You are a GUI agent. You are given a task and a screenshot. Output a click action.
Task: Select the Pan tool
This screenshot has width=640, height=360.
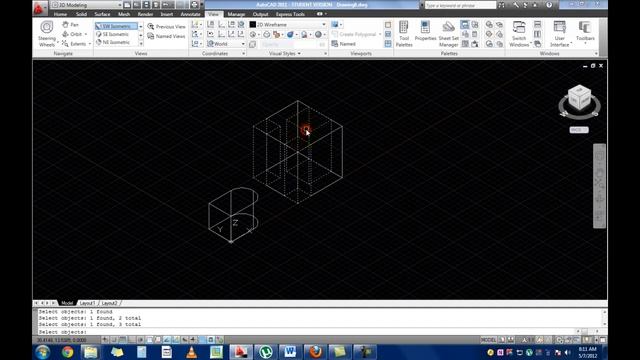click(70, 25)
